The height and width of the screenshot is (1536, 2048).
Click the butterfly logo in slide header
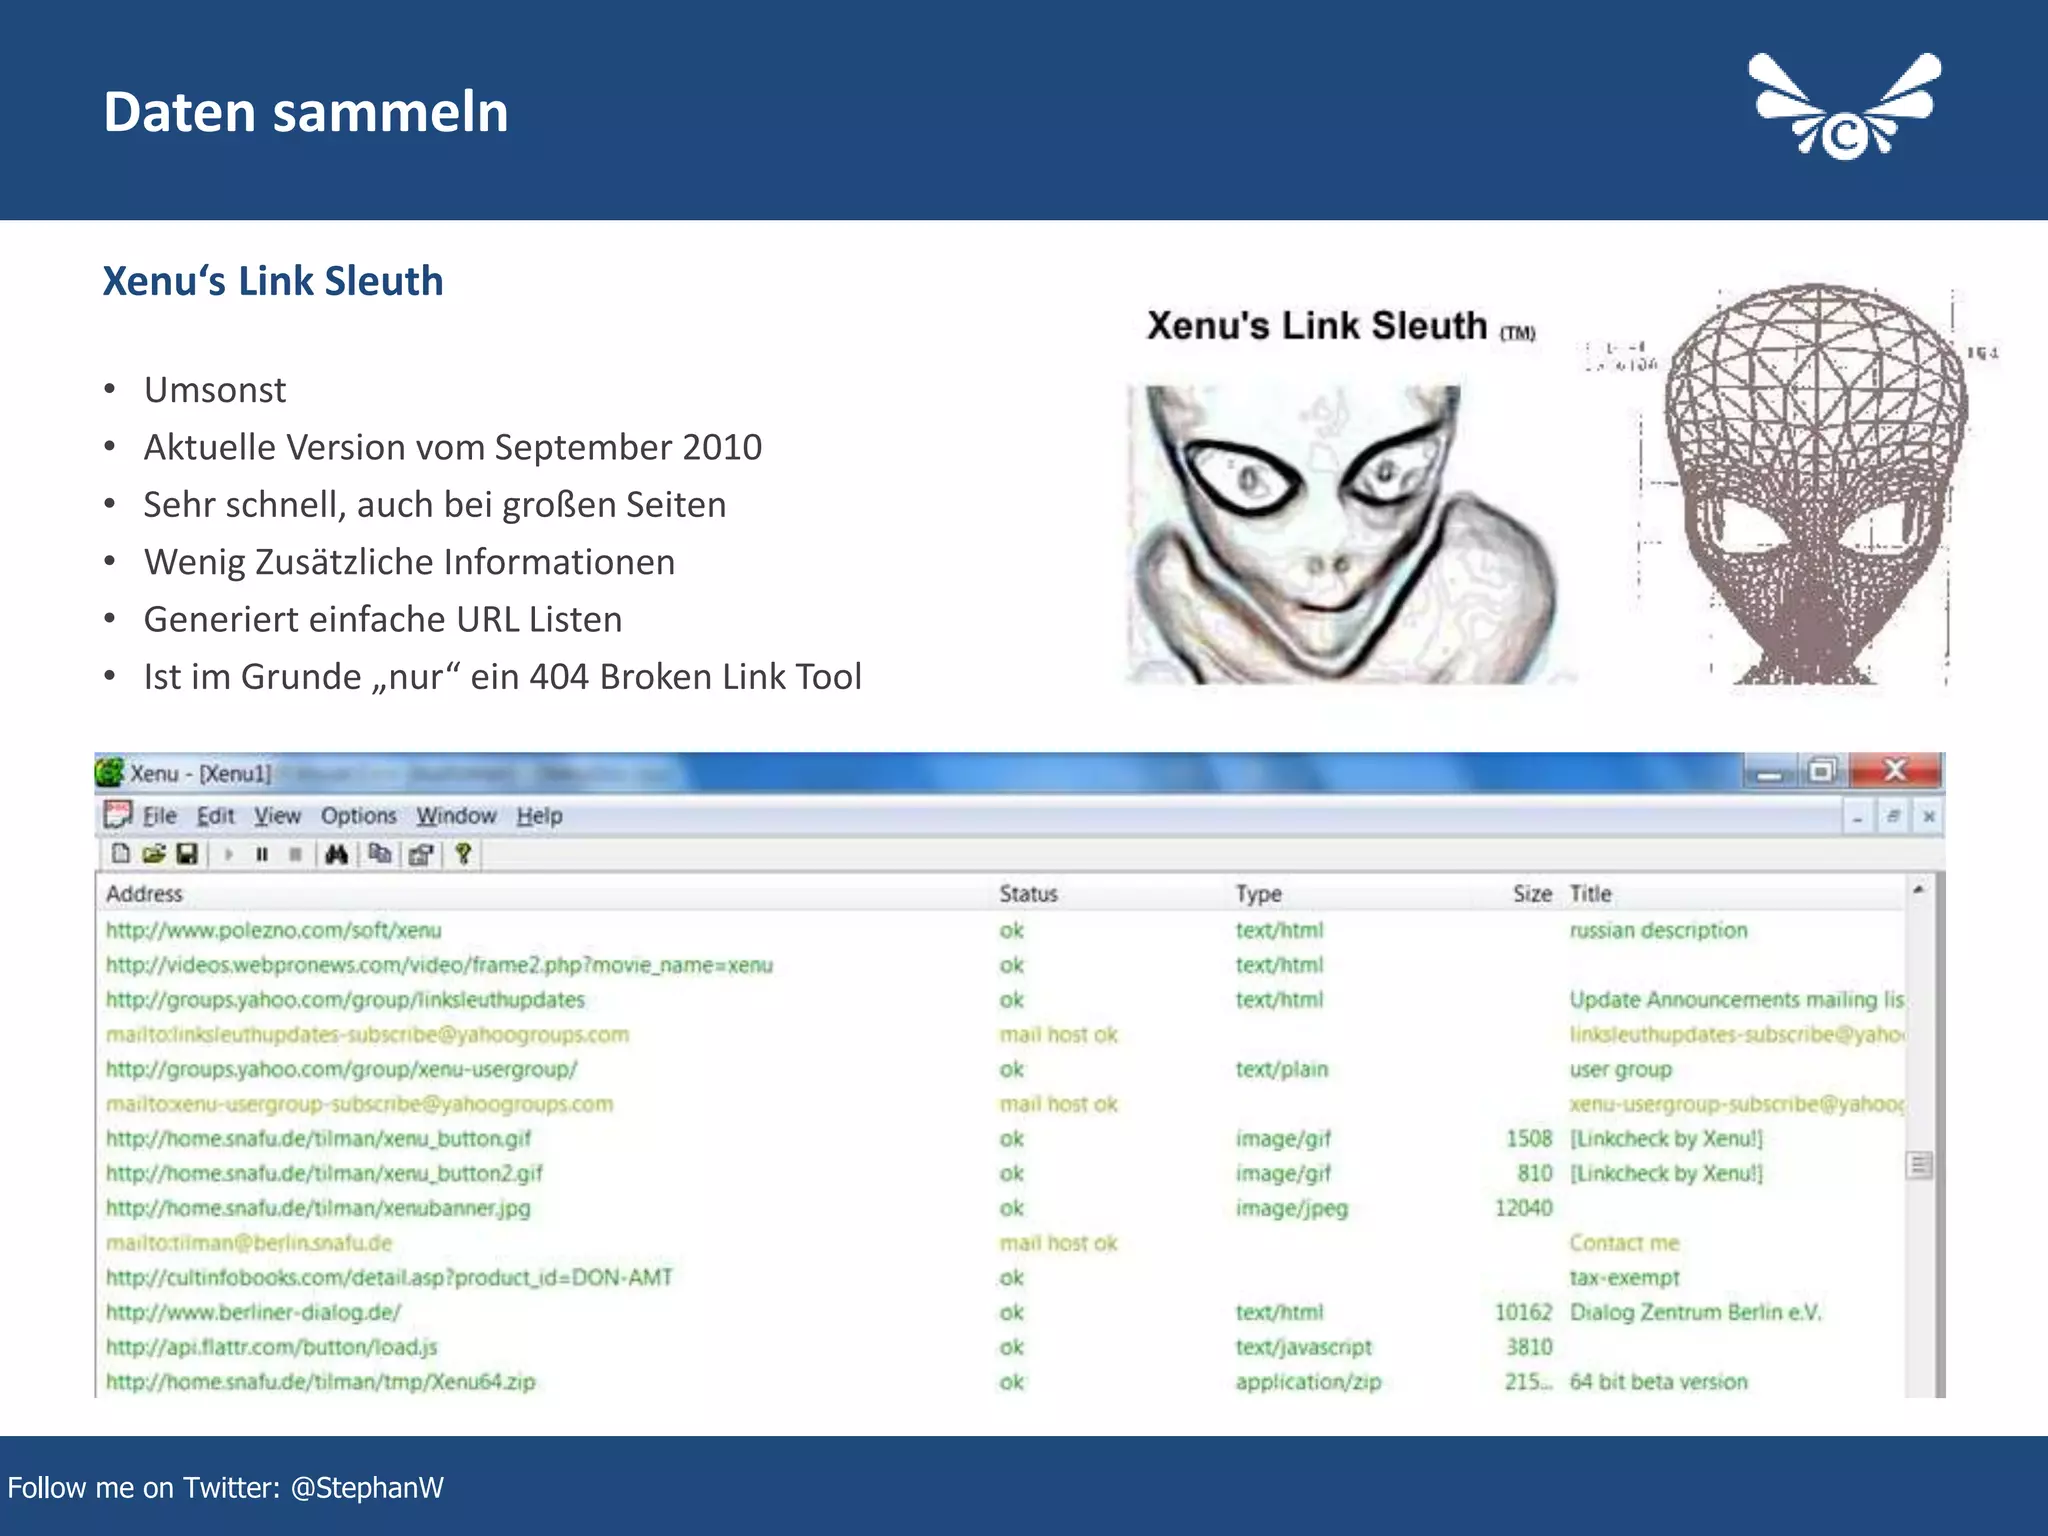[1844, 106]
